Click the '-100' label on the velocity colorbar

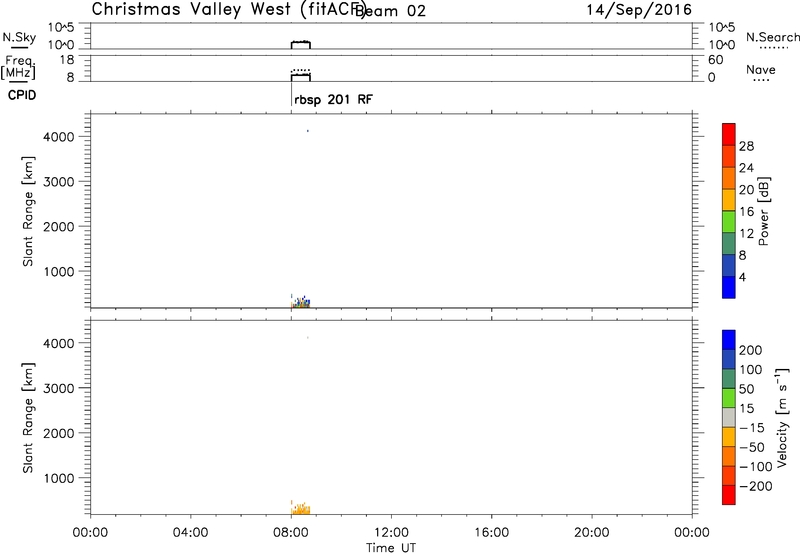[x=756, y=467]
